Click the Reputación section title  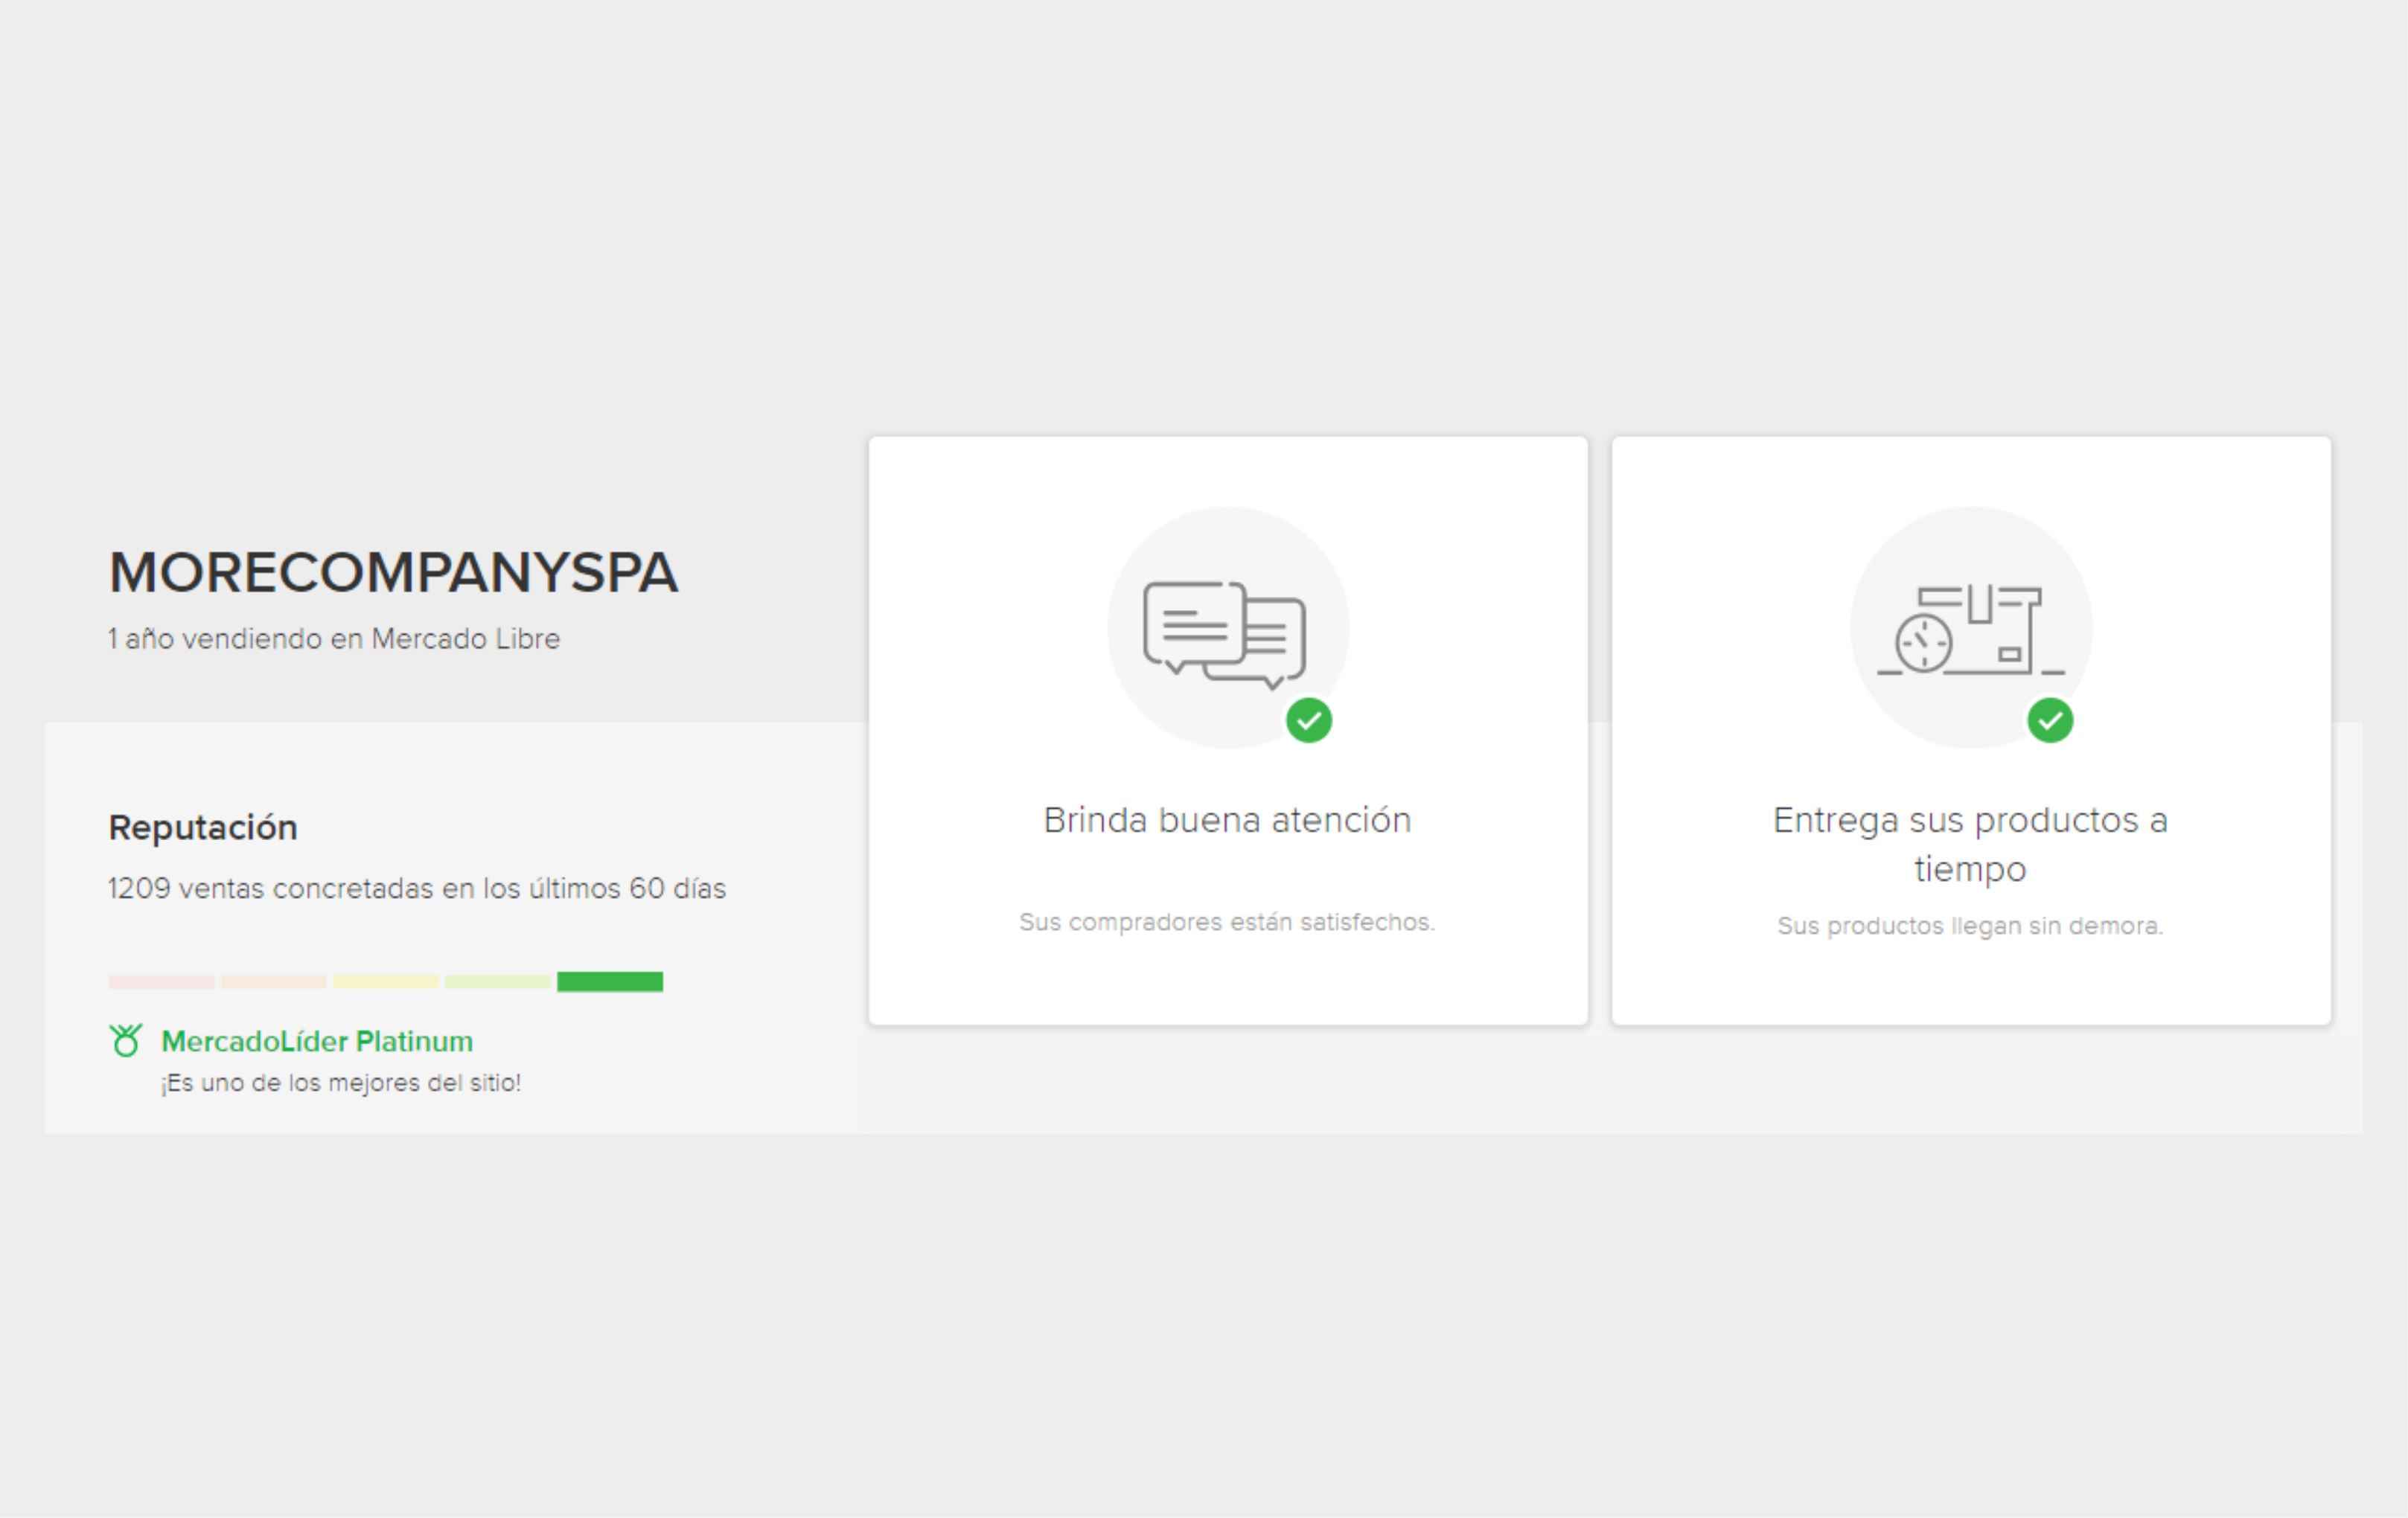(x=203, y=827)
